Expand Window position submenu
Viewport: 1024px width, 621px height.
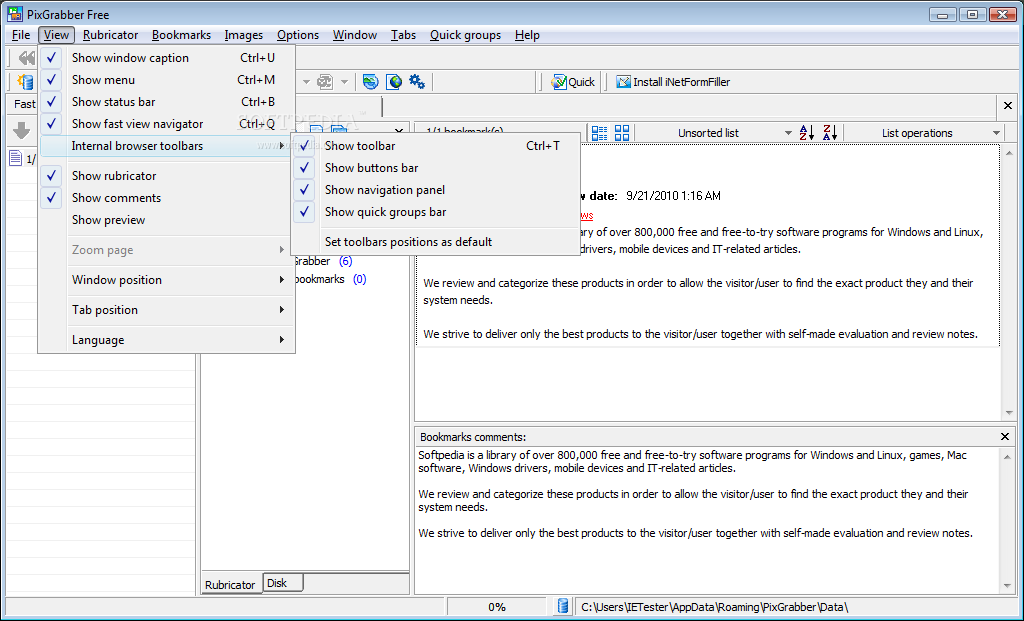[167, 279]
